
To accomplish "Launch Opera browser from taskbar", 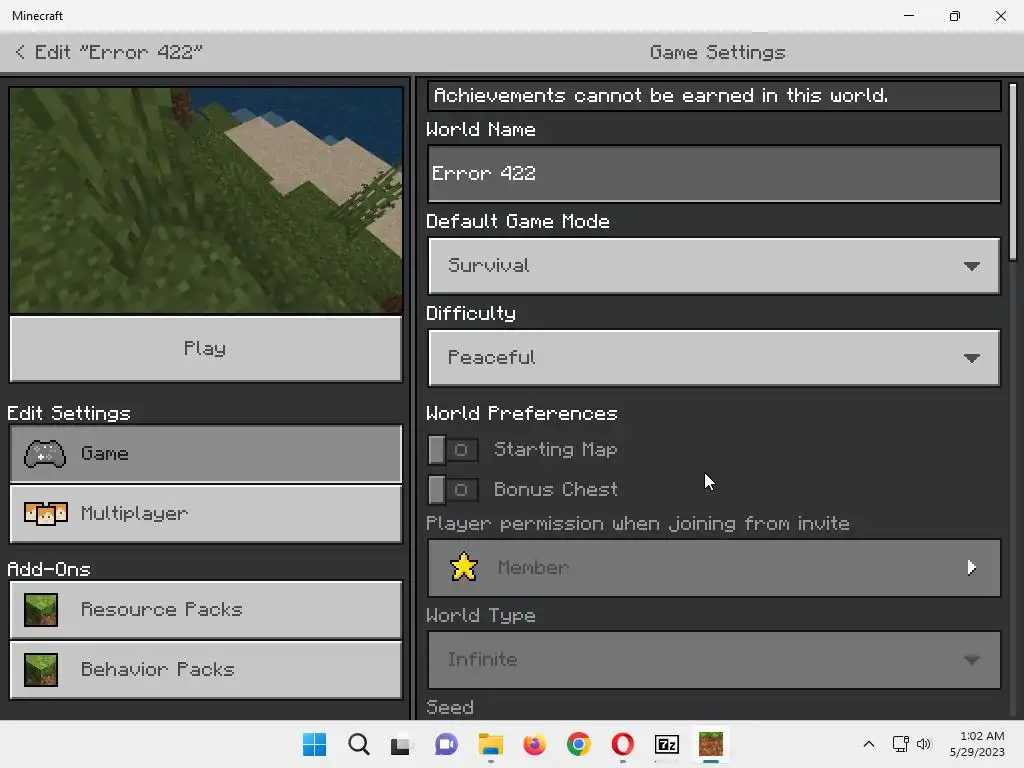I will tap(622, 744).
